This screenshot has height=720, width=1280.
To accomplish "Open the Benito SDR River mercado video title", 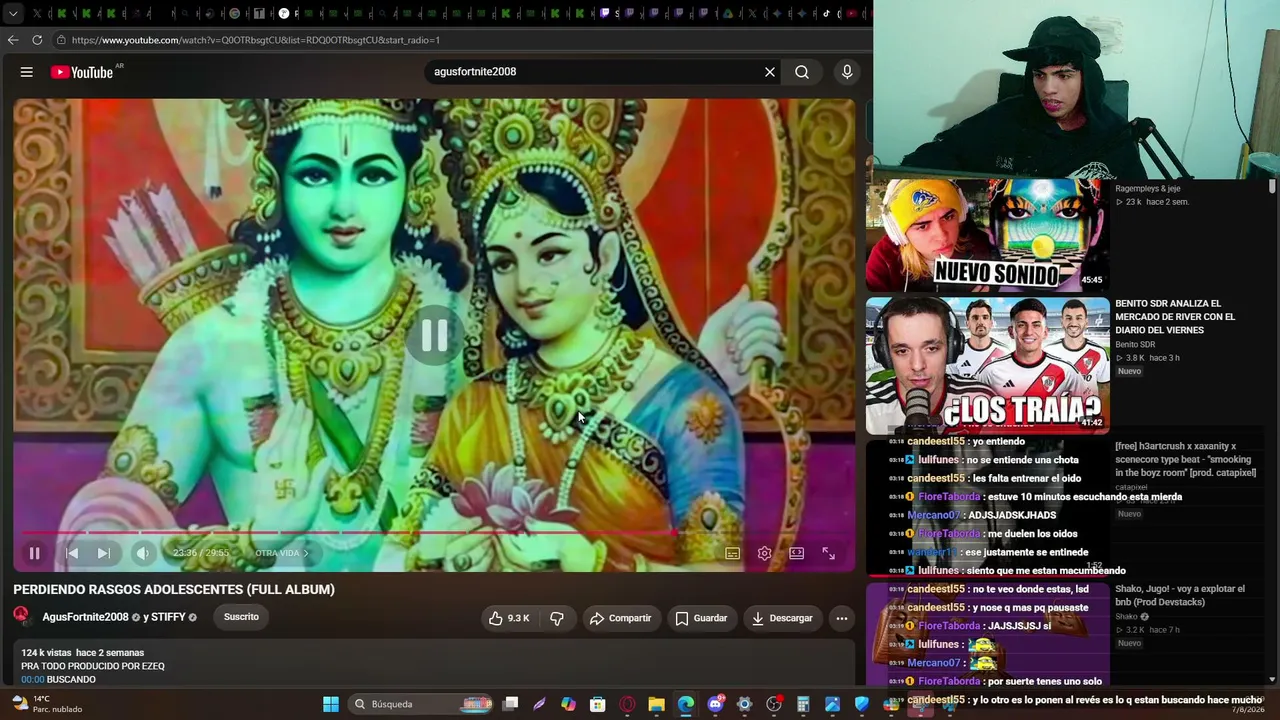I will click(1175, 316).
